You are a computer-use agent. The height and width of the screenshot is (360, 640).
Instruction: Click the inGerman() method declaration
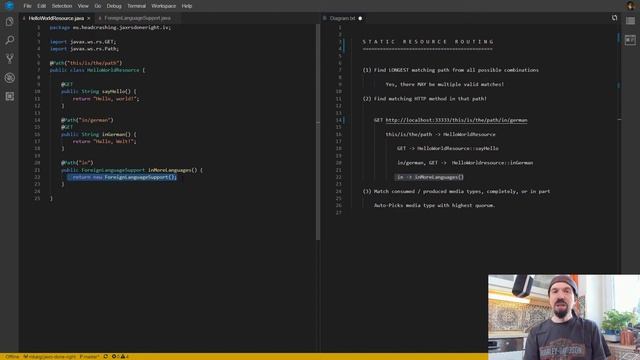click(99, 134)
